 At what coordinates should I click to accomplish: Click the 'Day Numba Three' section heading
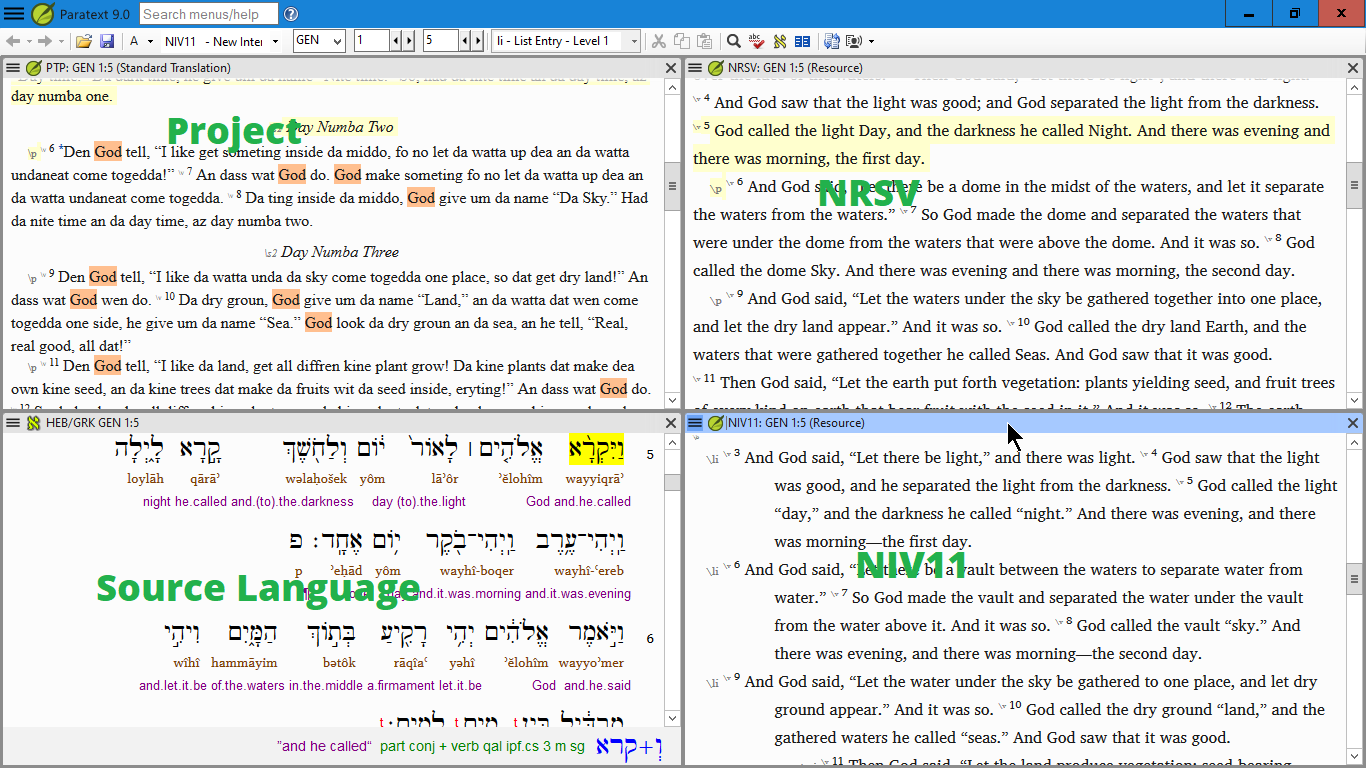(340, 252)
